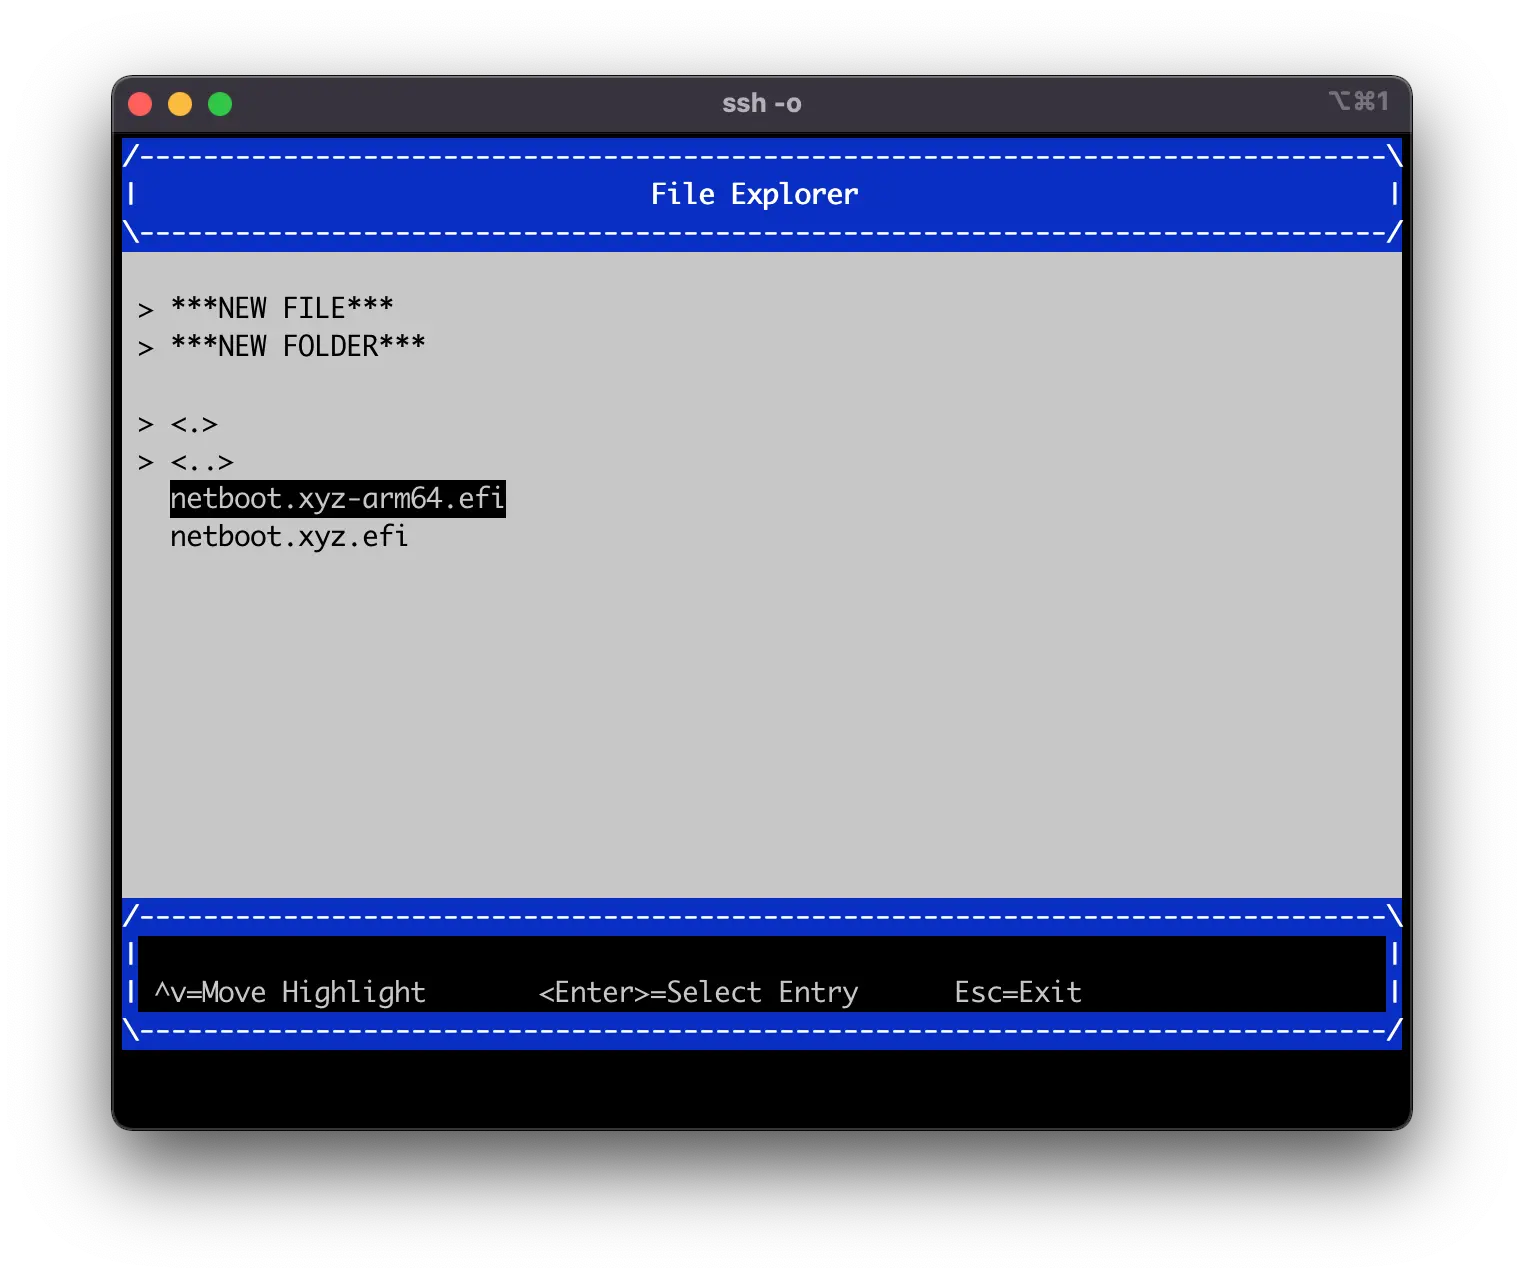This screenshot has height=1278, width=1524.
Task: Go to the <..> parent directory entry
Action: pyautogui.click(x=202, y=462)
